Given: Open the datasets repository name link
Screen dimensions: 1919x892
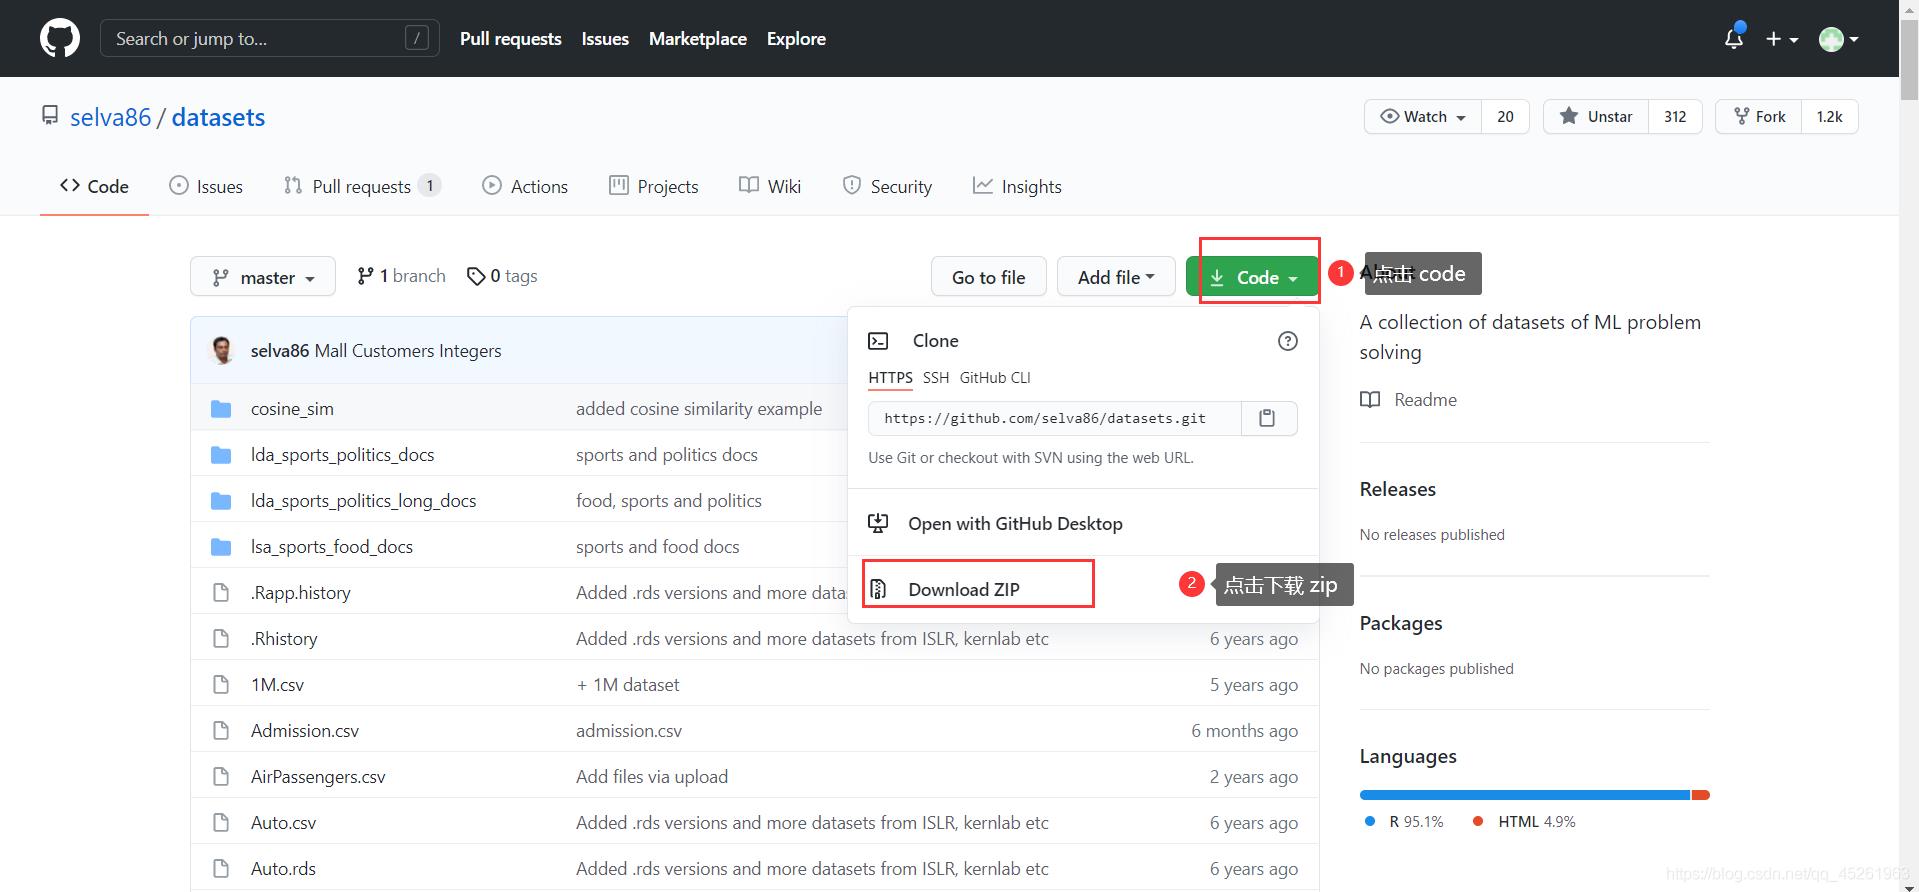Looking at the screenshot, I should (218, 117).
